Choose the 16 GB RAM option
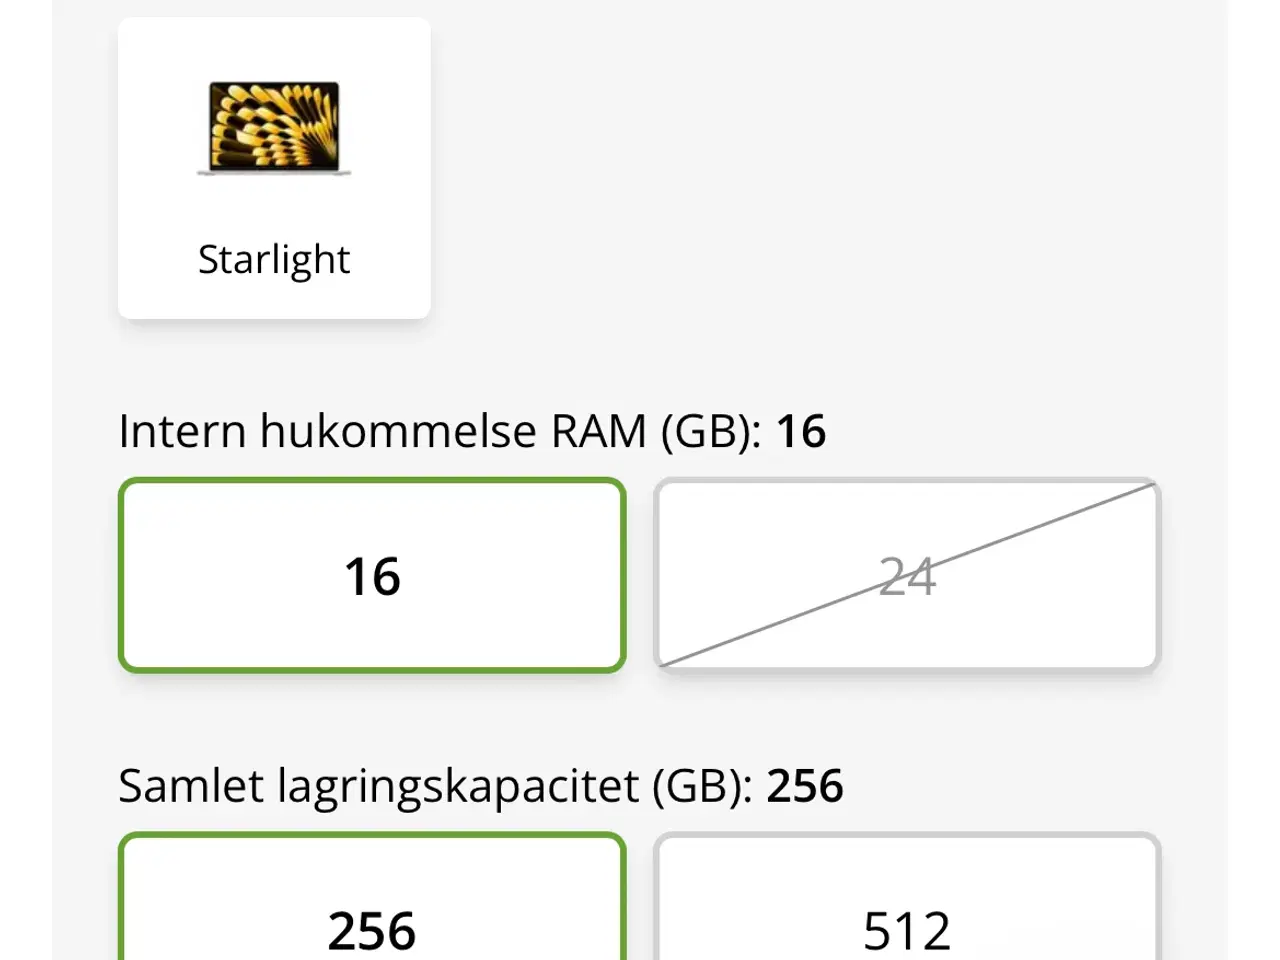Viewport: 1280px width, 960px height. tap(372, 576)
